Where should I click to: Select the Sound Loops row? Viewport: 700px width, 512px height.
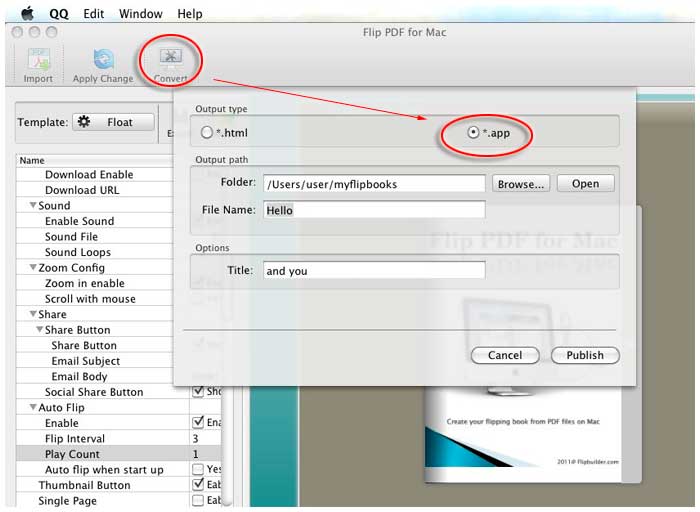coord(95,252)
